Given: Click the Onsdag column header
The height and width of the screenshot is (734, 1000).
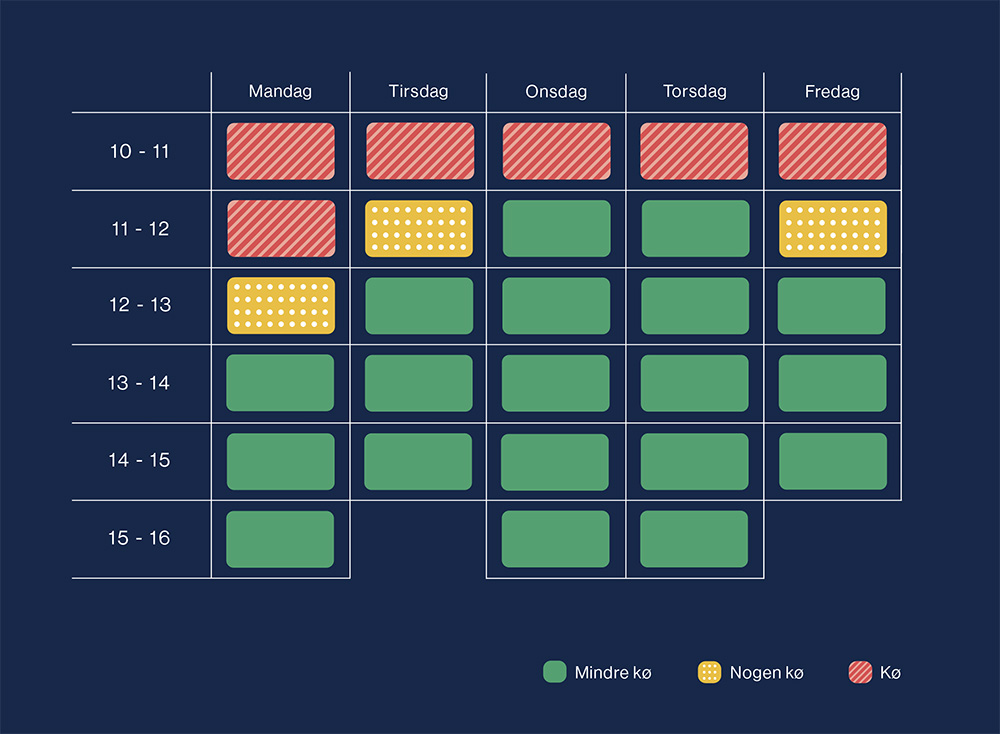Looking at the screenshot, I should 556,92.
